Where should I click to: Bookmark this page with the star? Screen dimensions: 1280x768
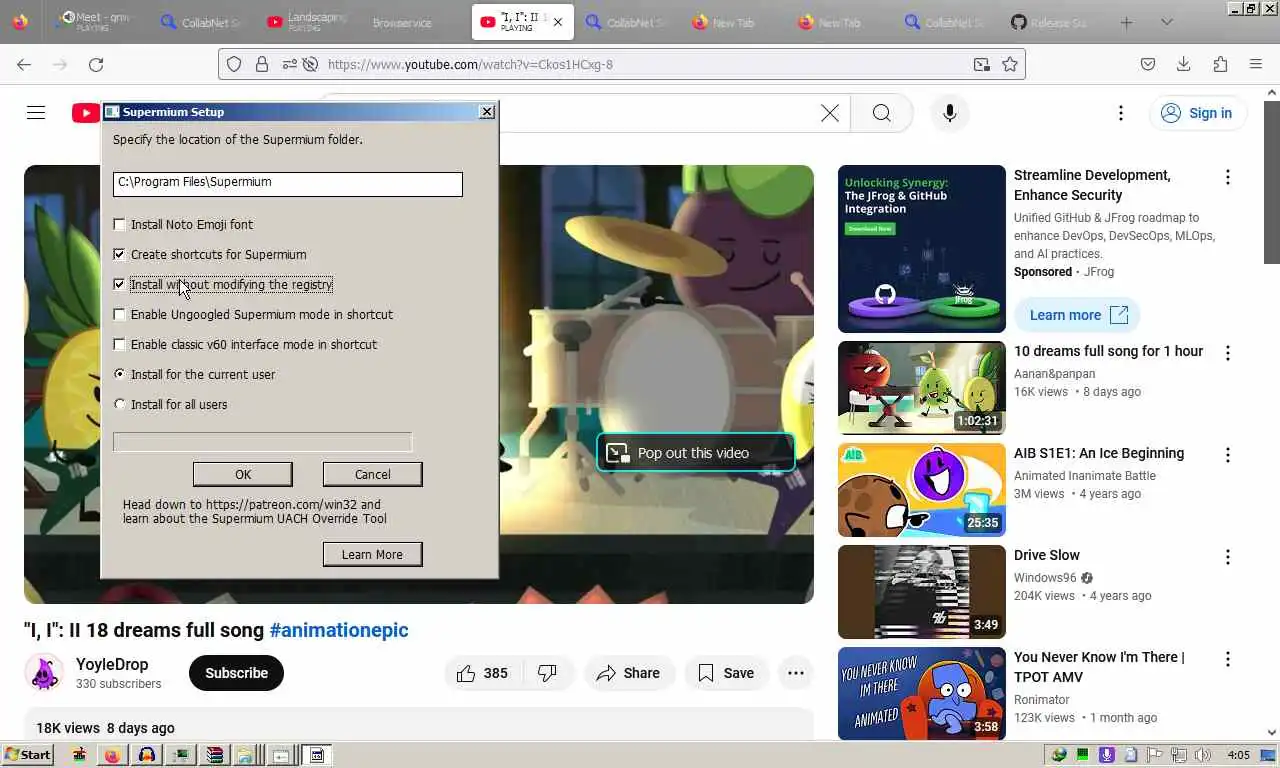(1010, 64)
